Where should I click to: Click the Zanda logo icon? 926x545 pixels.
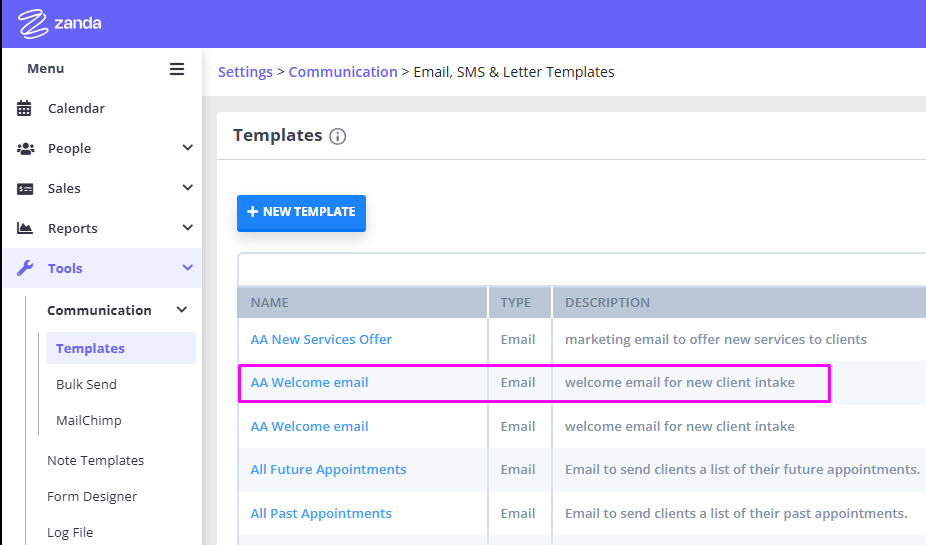pos(32,24)
